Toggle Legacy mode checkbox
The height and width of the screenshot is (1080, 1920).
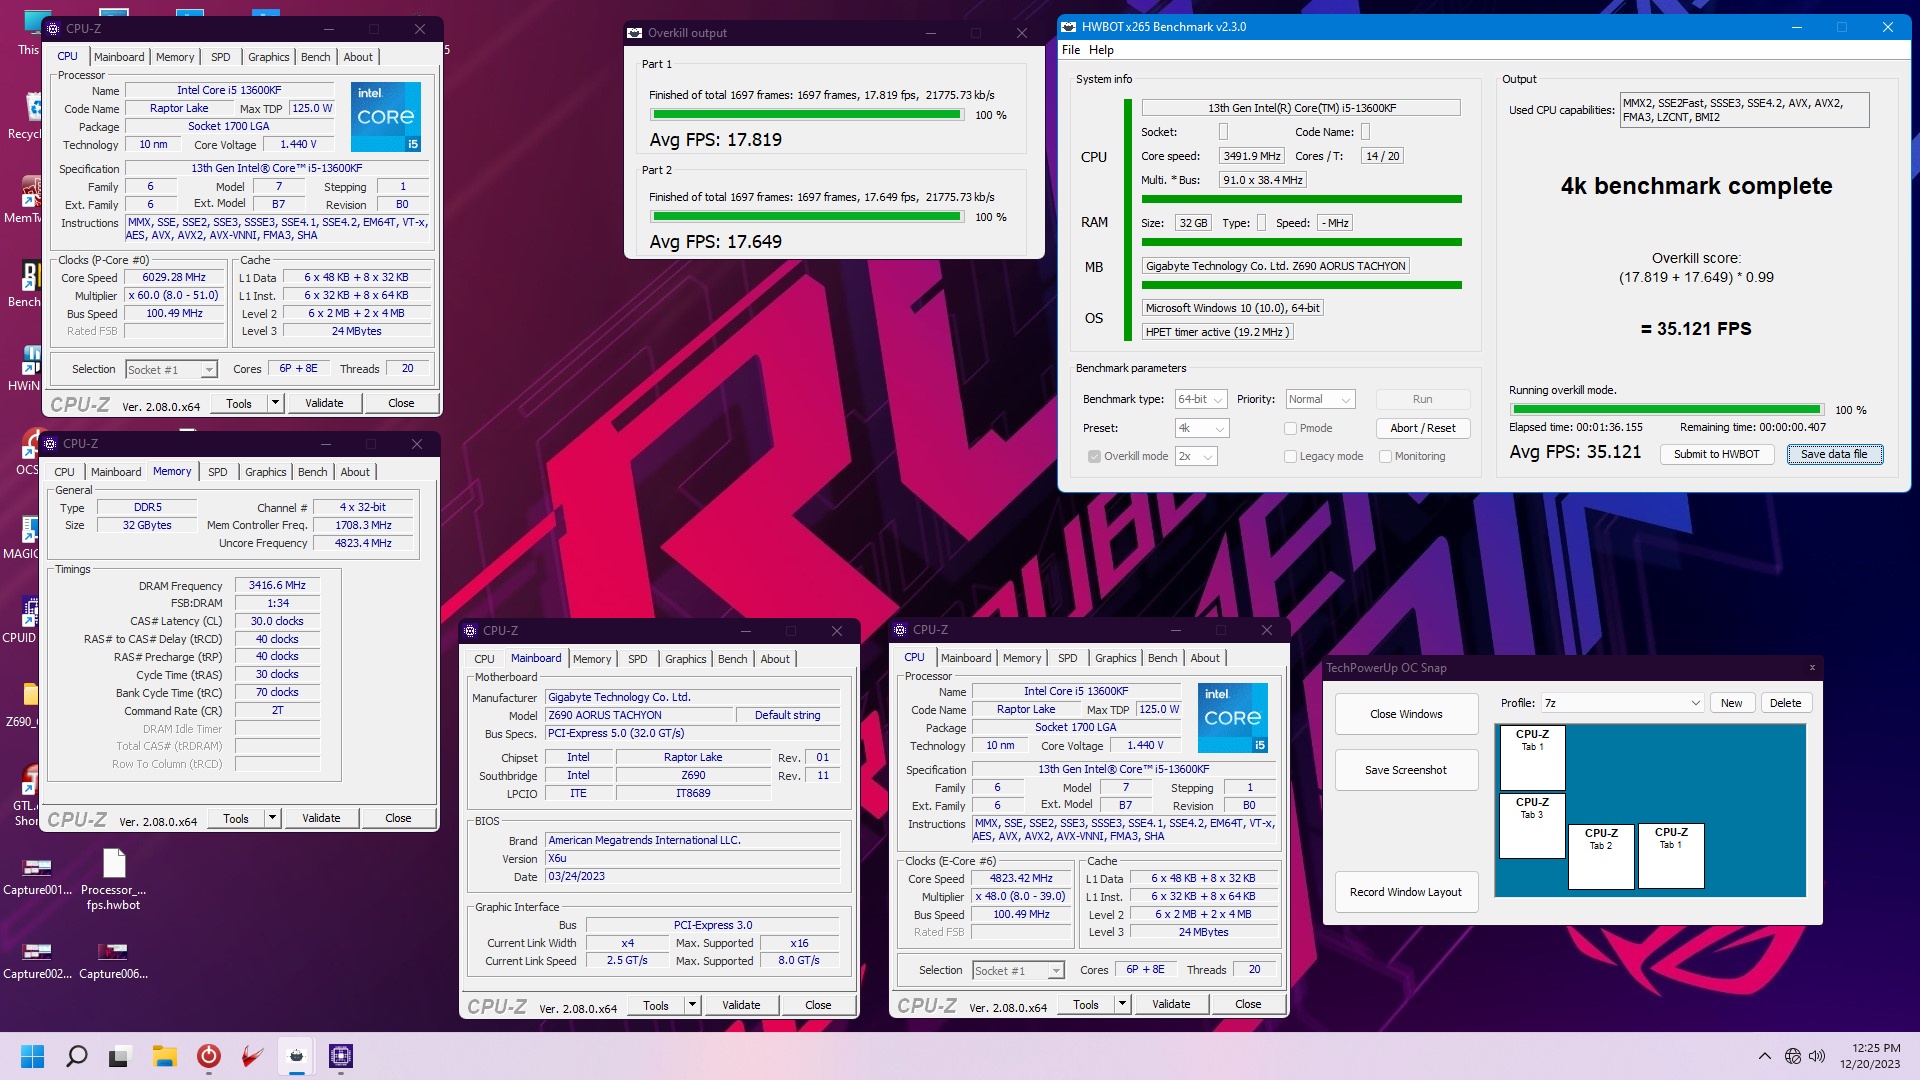1290,456
